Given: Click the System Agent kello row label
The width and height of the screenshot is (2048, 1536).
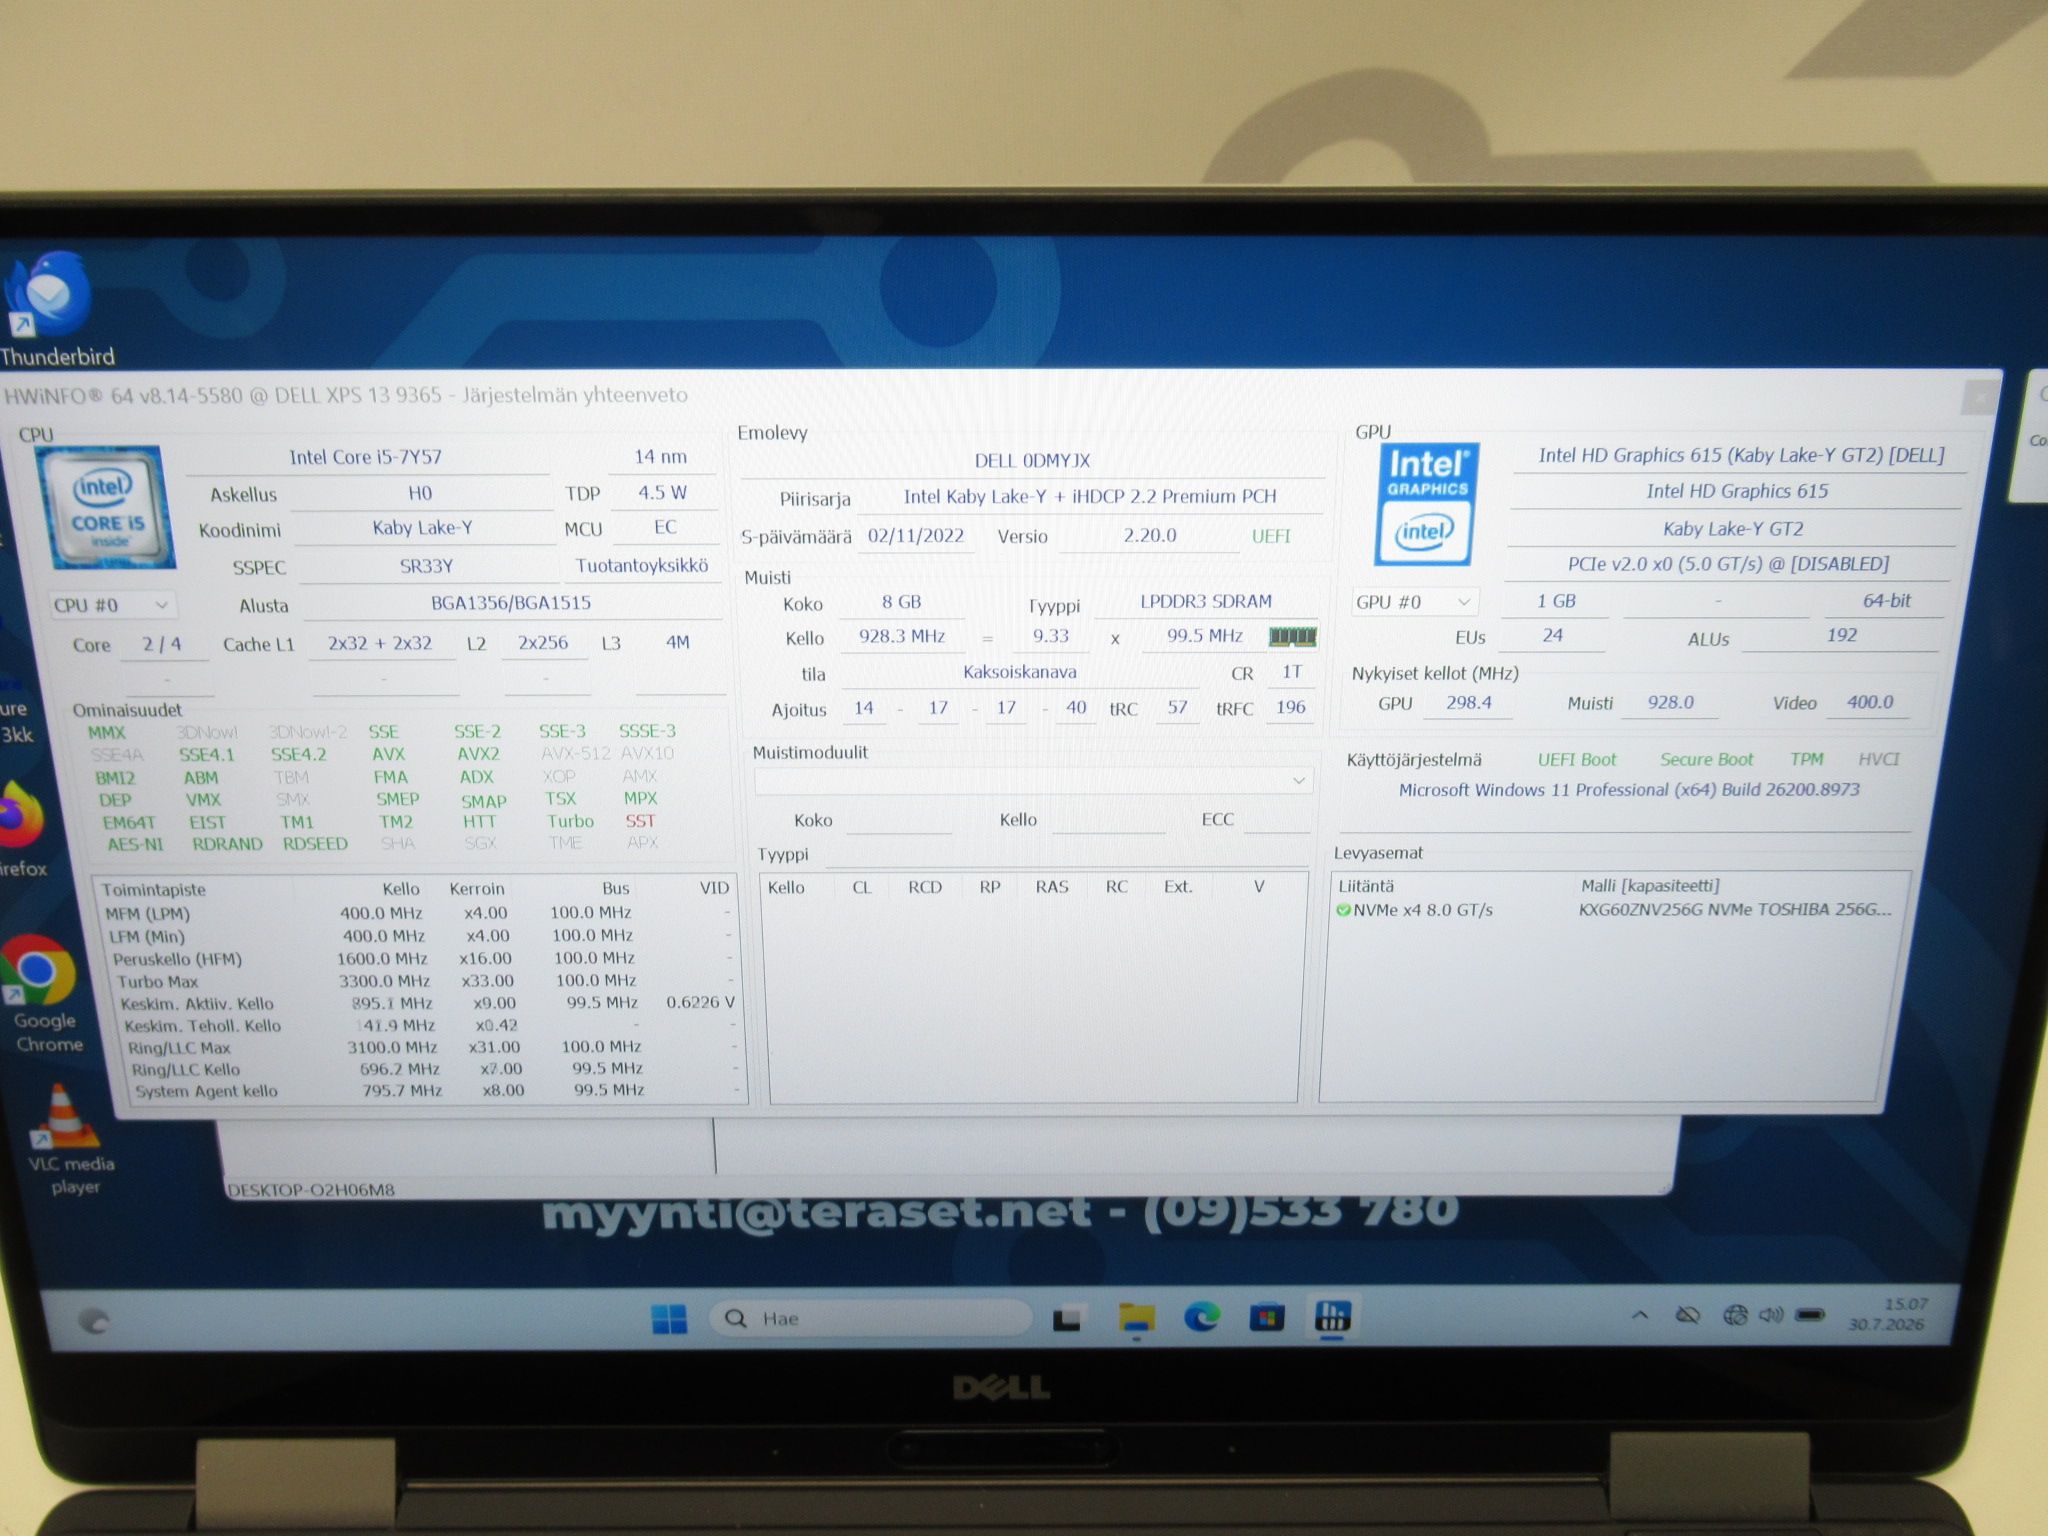Looking at the screenshot, I should tap(206, 1091).
